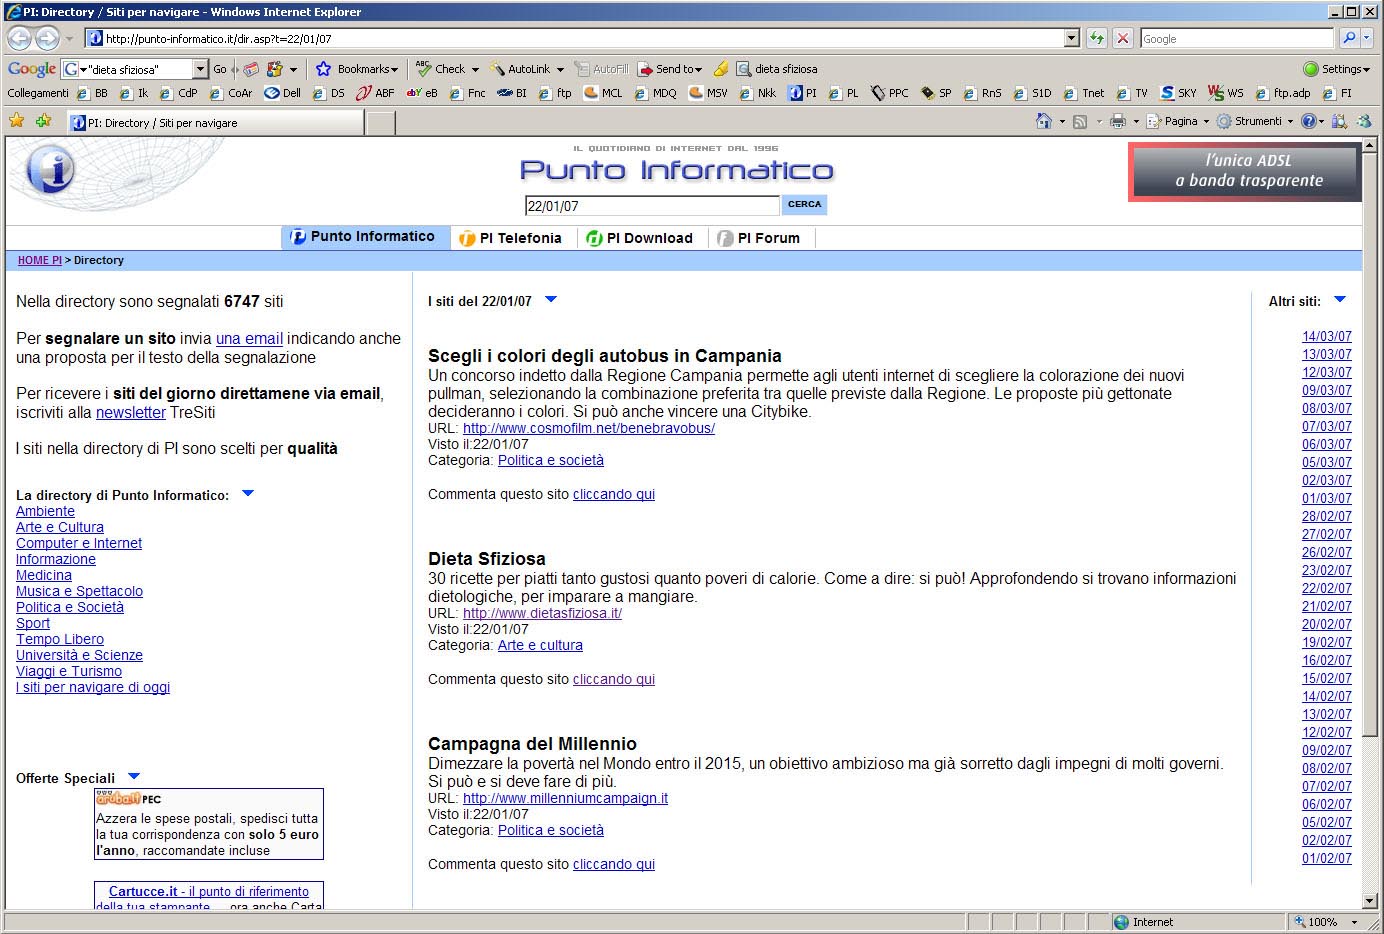Screen dimensions: 1384x934
Task: Select the "PI: Directory / Siti per navigare" browser tab
Action: tap(215, 123)
